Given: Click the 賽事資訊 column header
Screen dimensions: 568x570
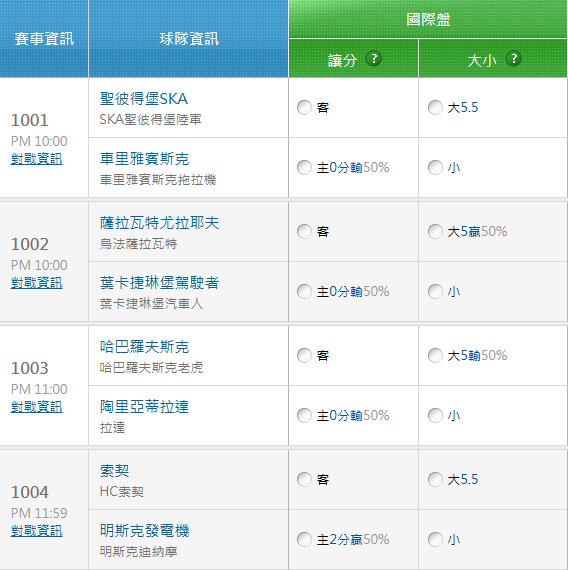Looking at the screenshot, I should [44, 39].
